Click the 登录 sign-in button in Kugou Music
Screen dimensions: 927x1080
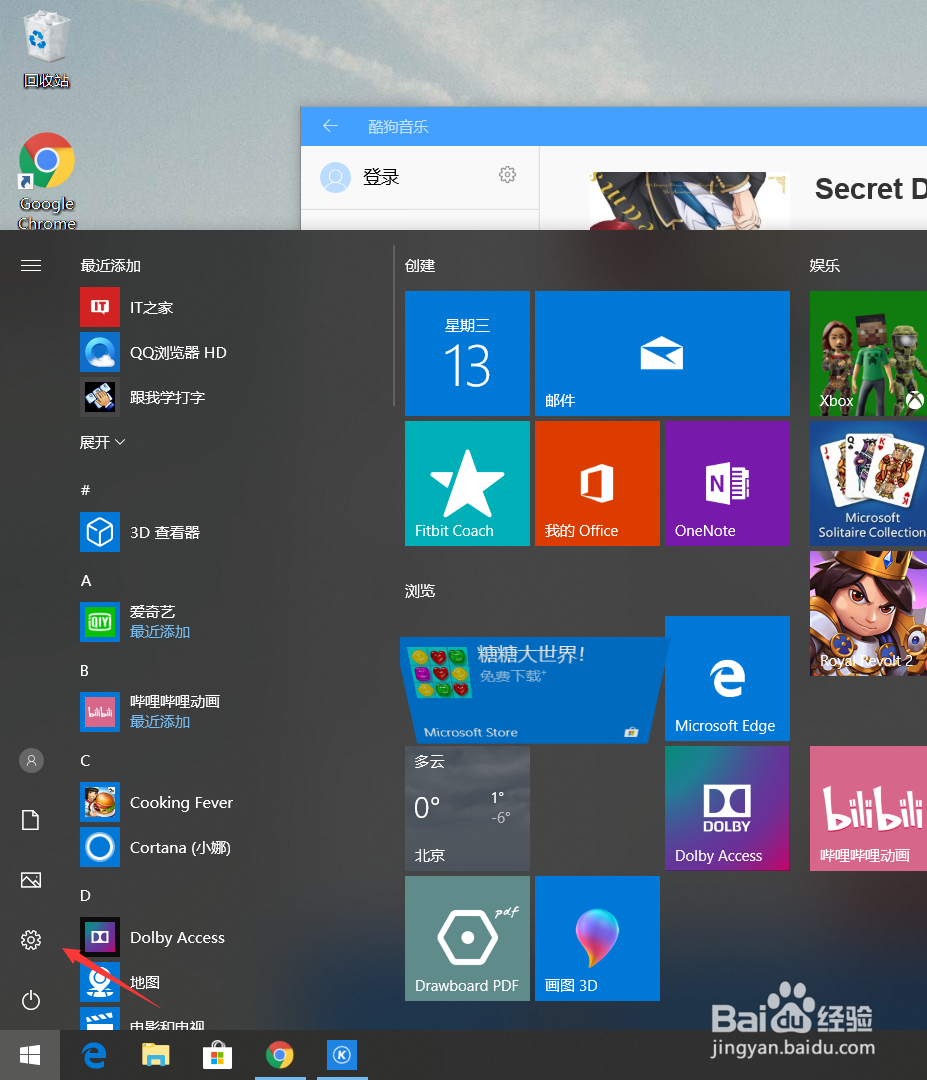[x=380, y=176]
